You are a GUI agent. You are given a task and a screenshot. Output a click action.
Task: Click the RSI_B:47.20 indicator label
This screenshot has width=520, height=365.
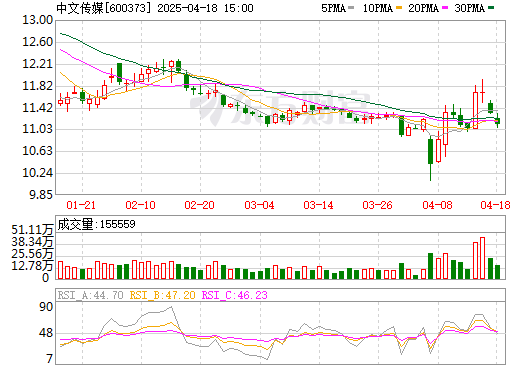point(162,295)
